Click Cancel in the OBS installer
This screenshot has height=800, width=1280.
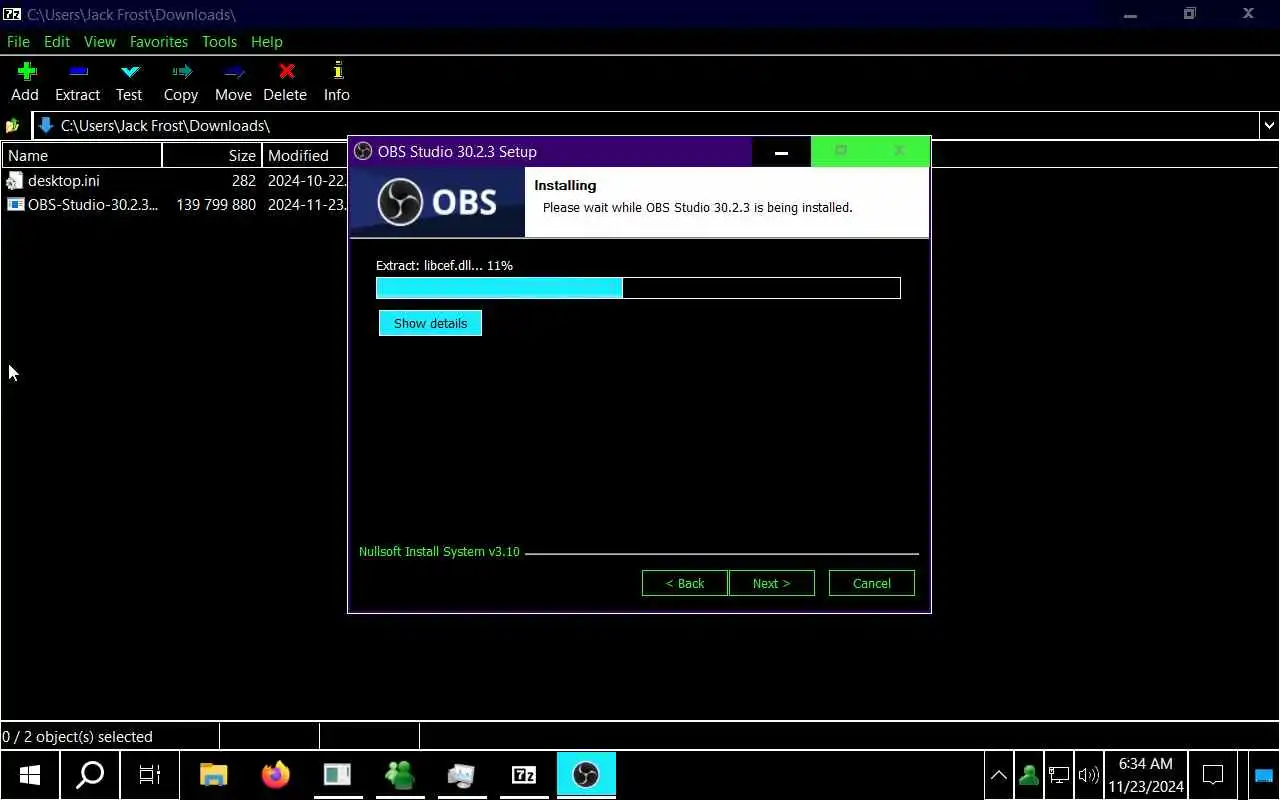(872, 583)
